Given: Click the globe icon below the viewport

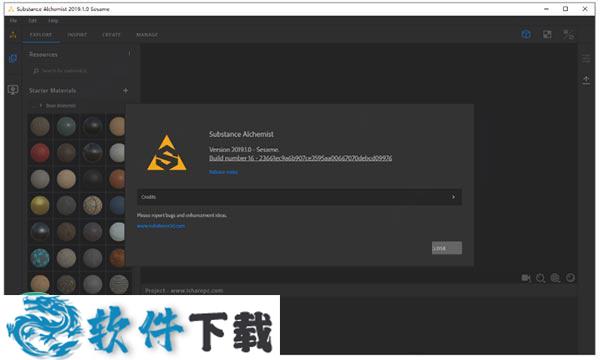Looking at the screenshot, I should tap(555, 278).
